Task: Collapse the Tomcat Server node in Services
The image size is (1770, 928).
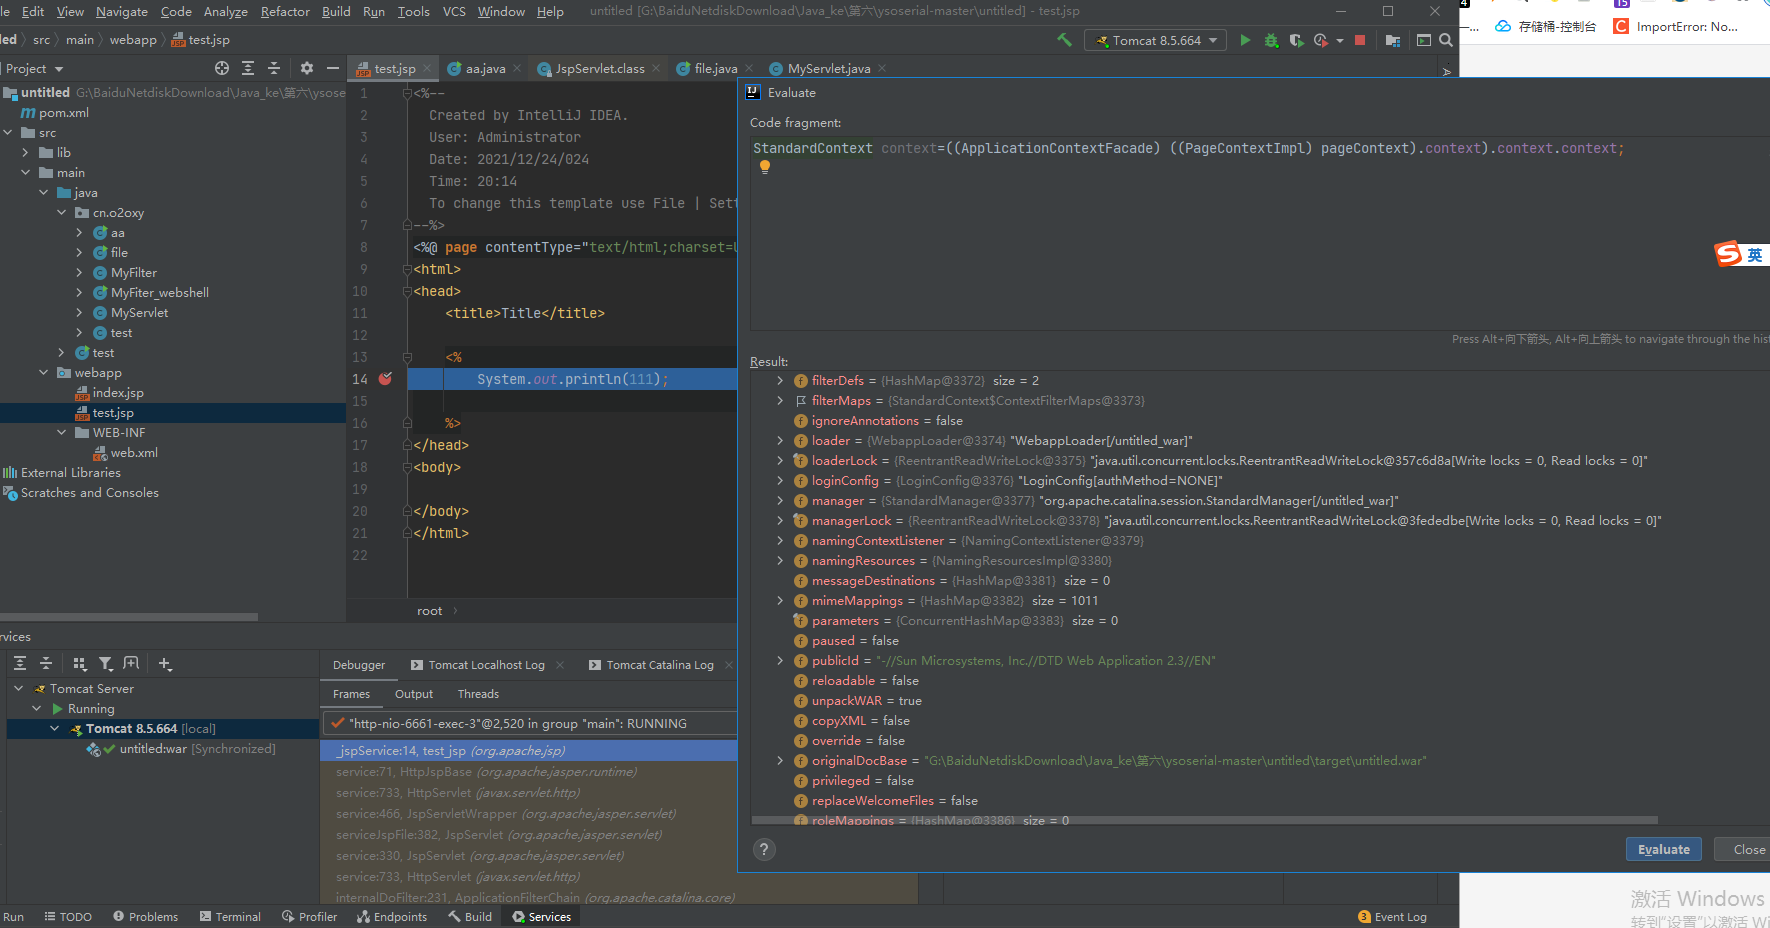Action: 18,688
